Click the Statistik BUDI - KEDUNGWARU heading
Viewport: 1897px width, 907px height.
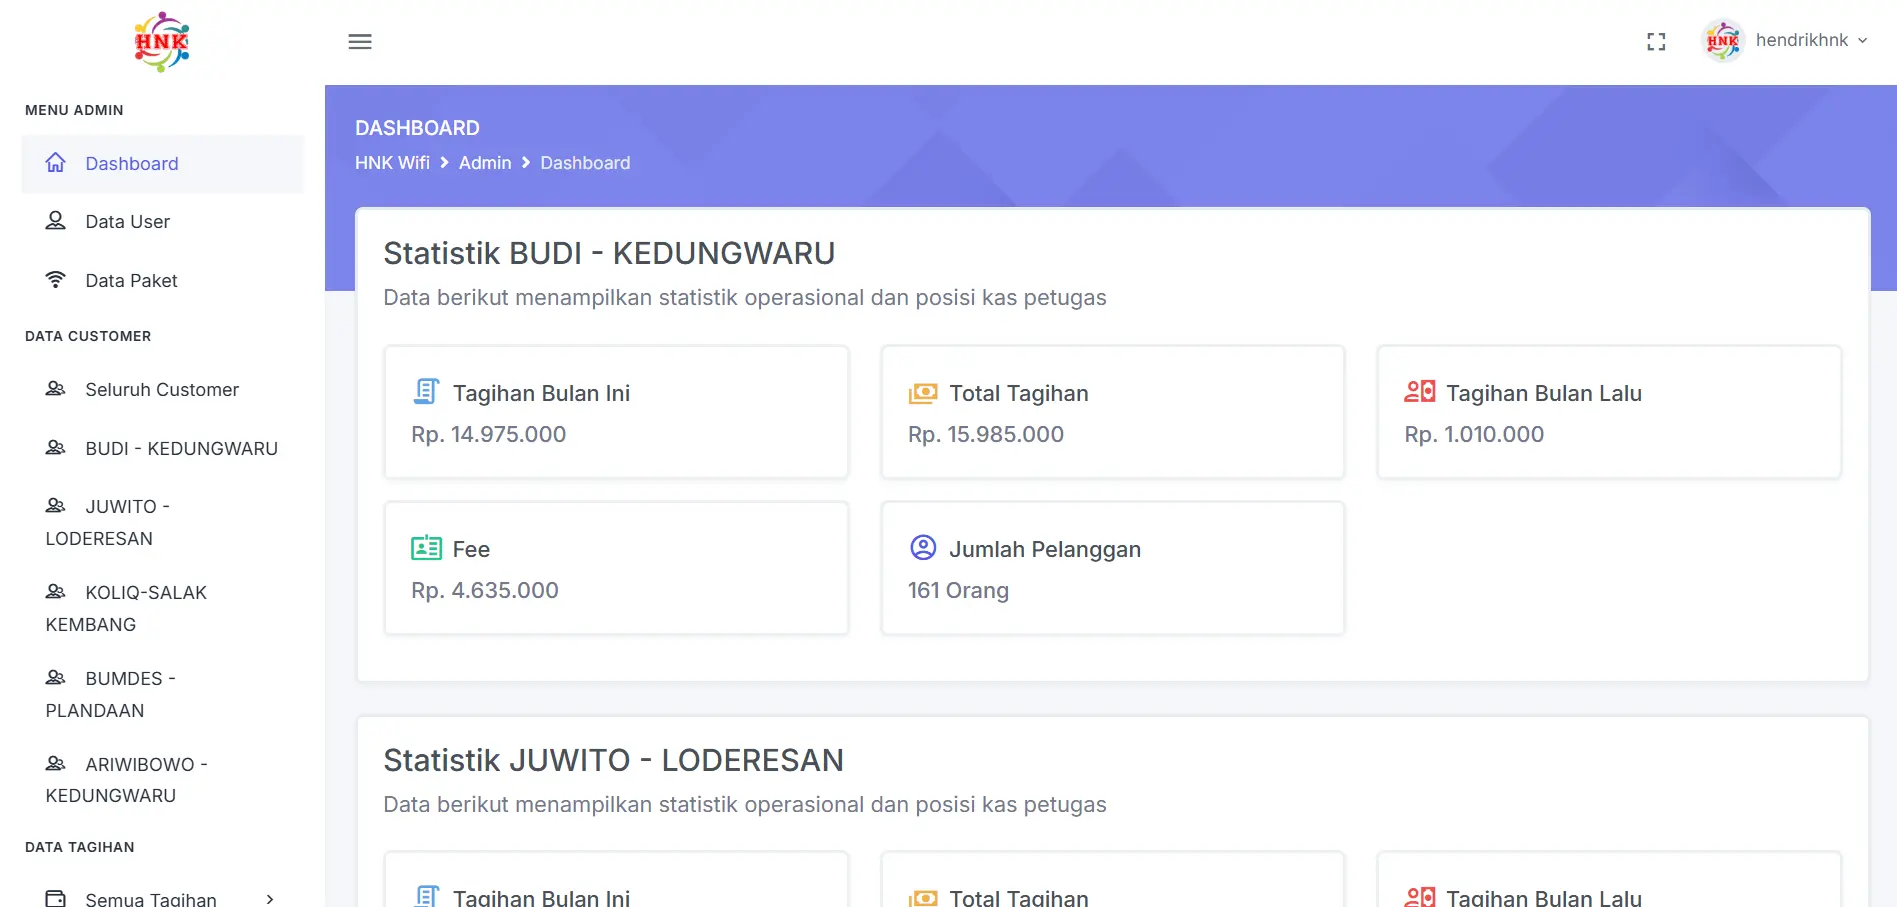pos(609,253)
